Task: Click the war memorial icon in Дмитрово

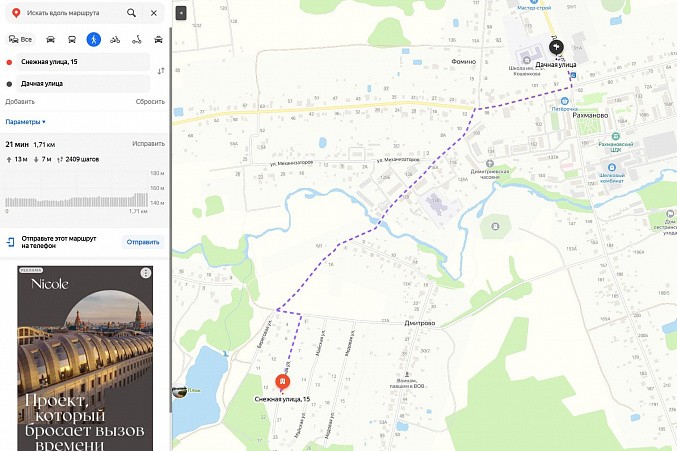Action: pyautogui.click(x=406, y=375)
